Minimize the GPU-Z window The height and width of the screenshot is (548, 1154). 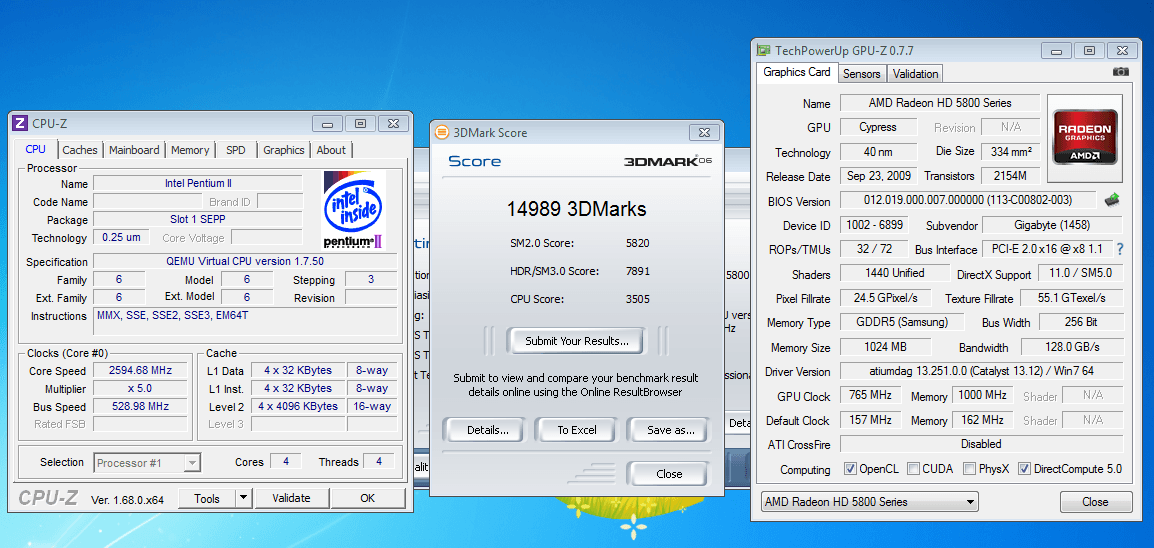(1055, 51)
